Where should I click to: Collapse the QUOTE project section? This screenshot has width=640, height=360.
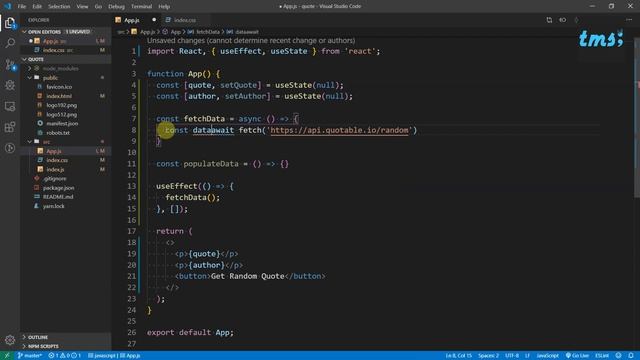[x=65, y=59]
